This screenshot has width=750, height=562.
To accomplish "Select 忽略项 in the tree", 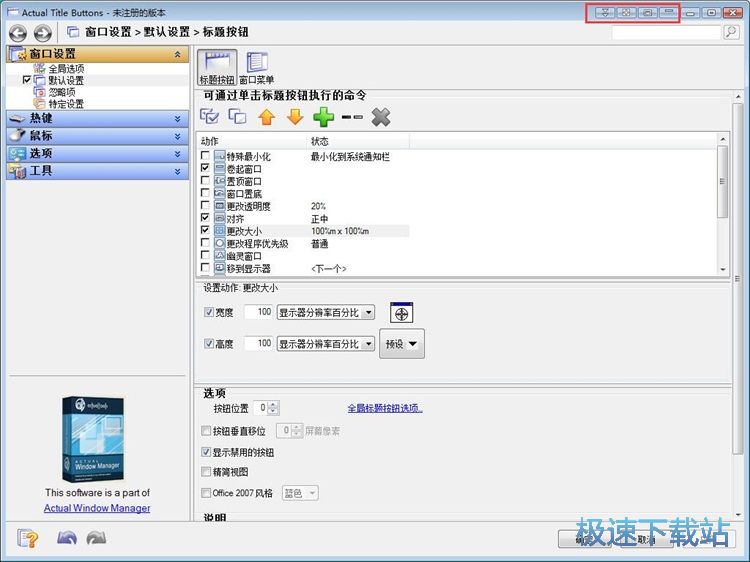I will (62, 92).
